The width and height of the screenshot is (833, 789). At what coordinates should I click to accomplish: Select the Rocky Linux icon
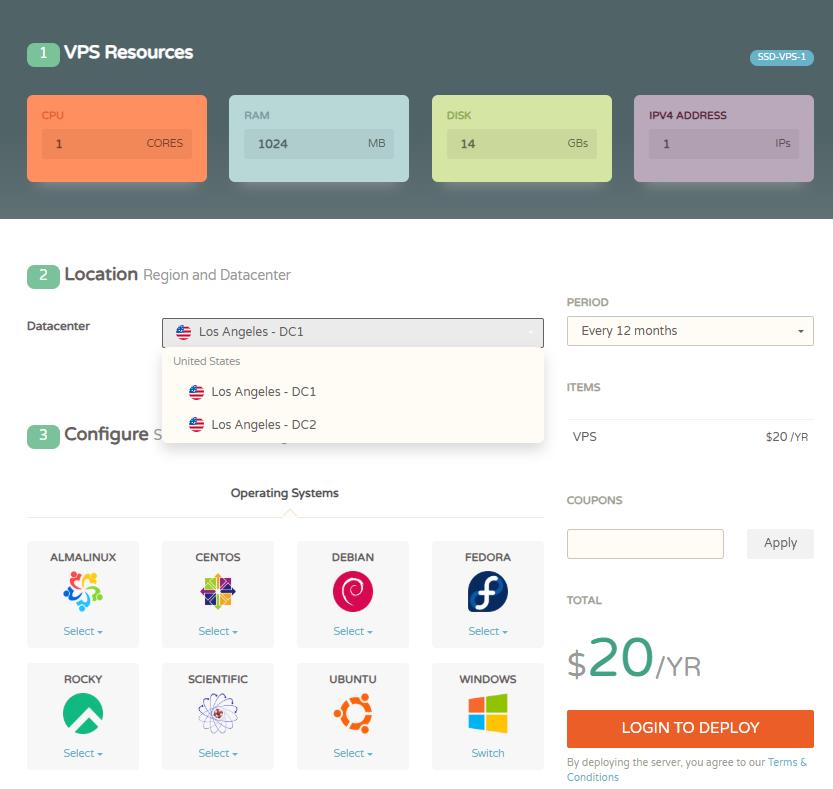(82, 715)
